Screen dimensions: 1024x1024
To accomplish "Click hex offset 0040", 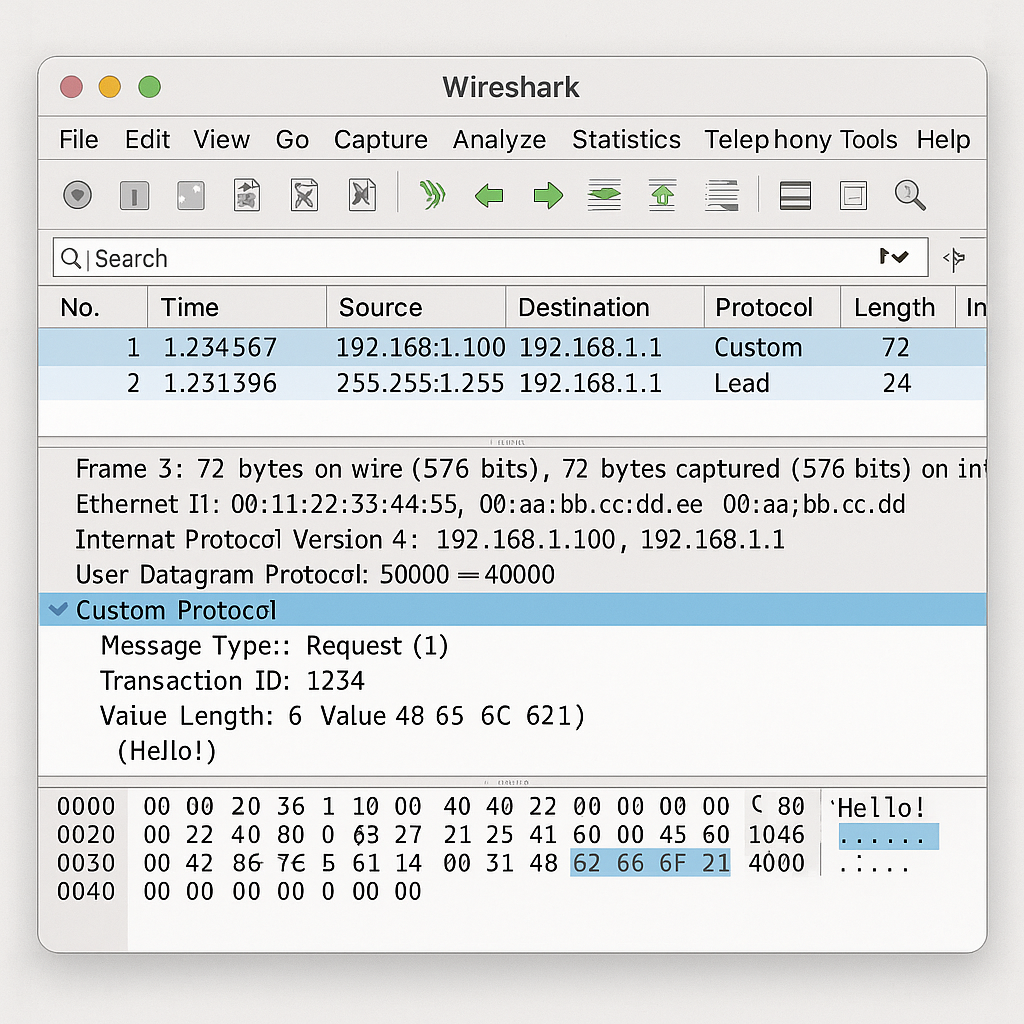I will 86,891.
